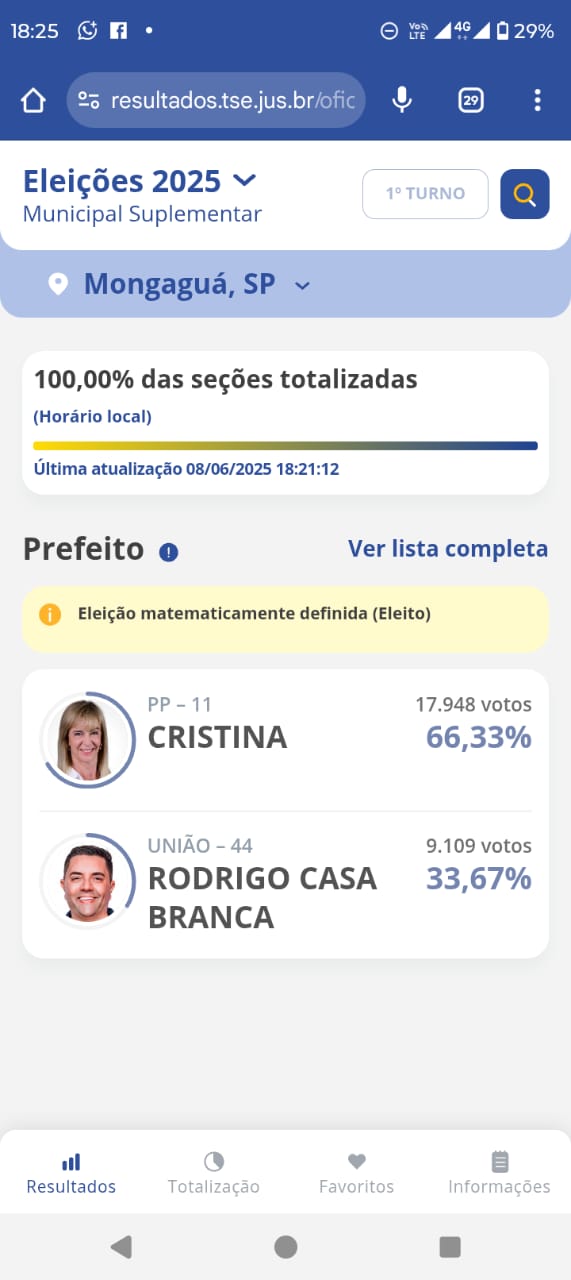Select the 1º TURNO round button
Image resolution: width=571 pixels, height=1280 pixels.
pos(425,194)
